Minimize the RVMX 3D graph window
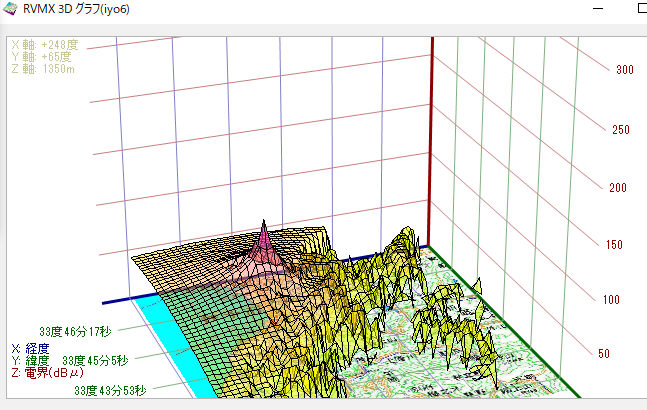 coord(597,9)
